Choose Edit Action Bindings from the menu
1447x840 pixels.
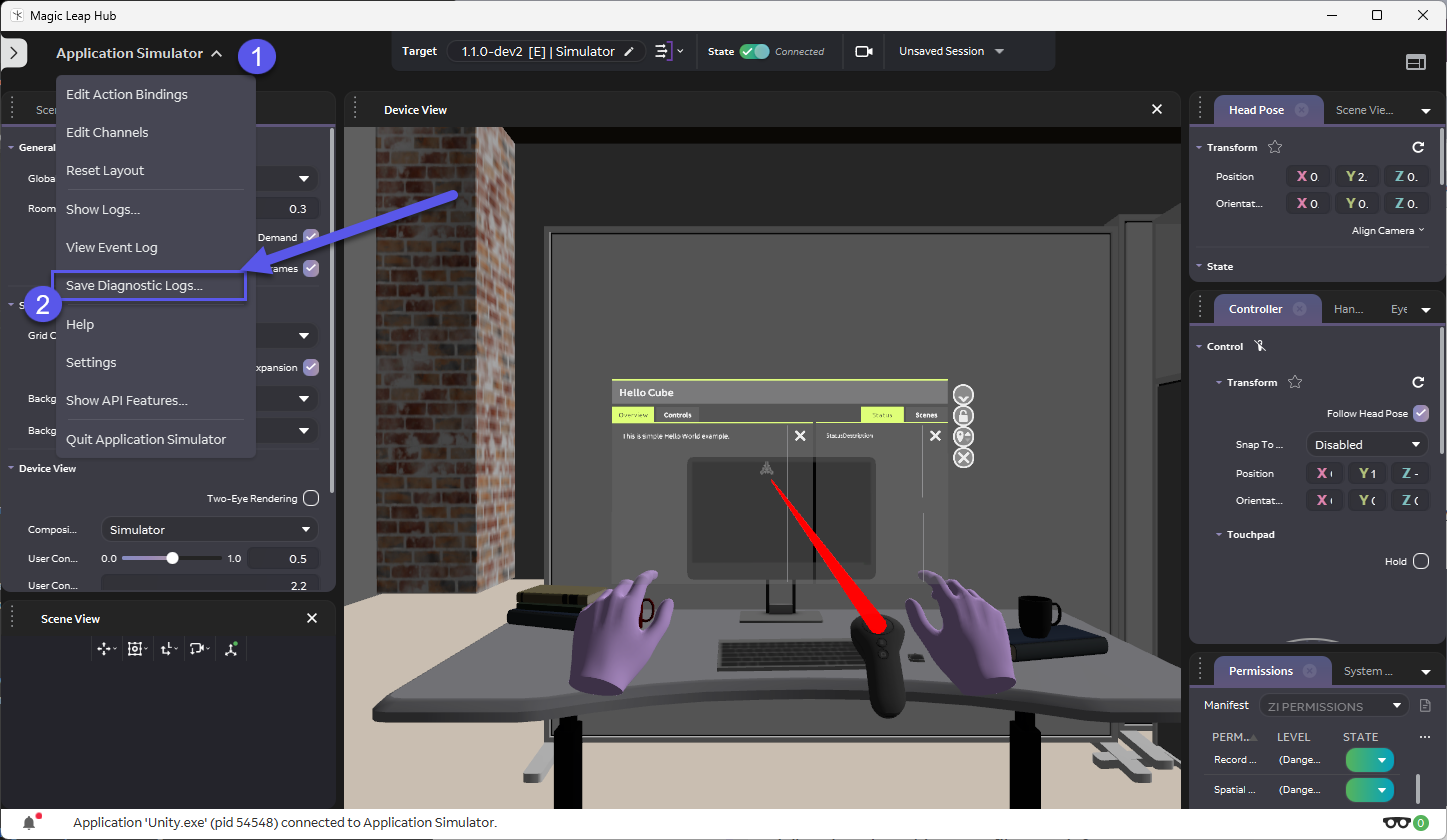point(127,95)
